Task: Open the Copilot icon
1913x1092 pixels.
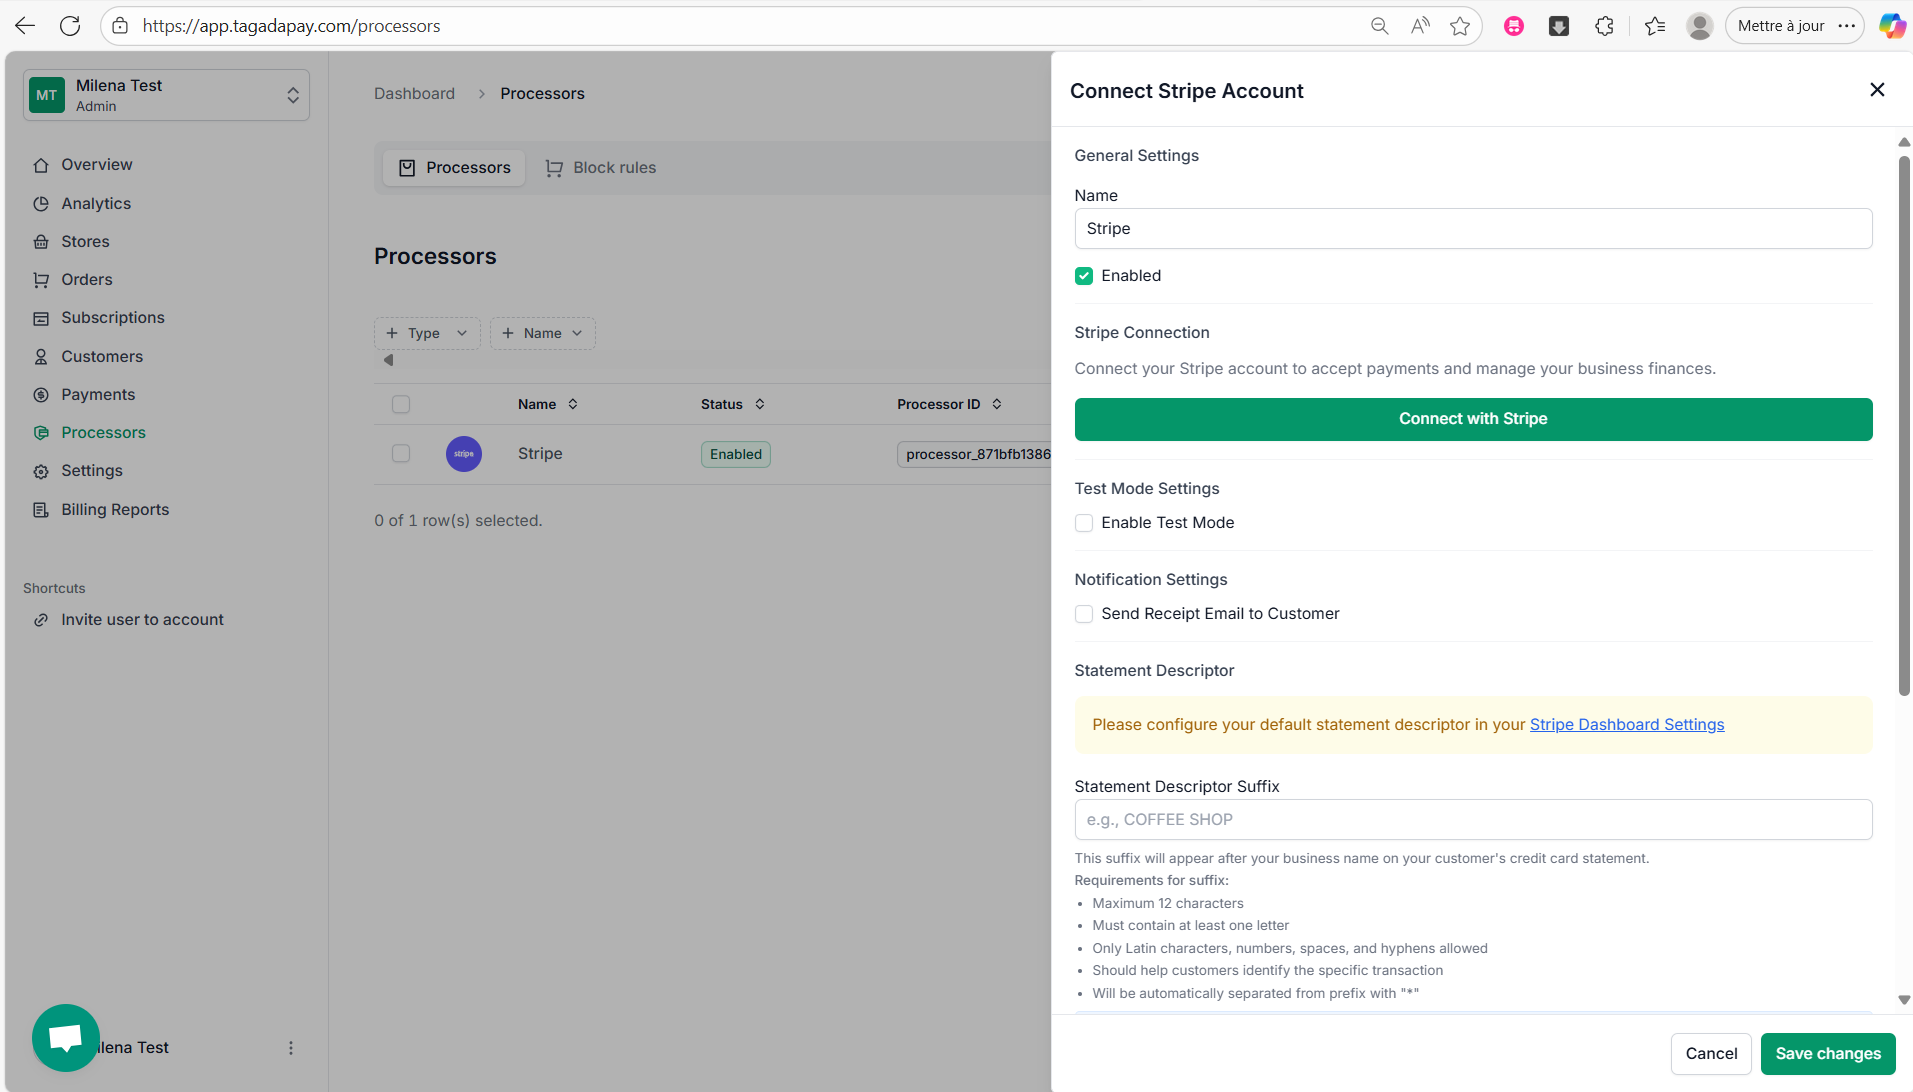Action: point(1891,26)
